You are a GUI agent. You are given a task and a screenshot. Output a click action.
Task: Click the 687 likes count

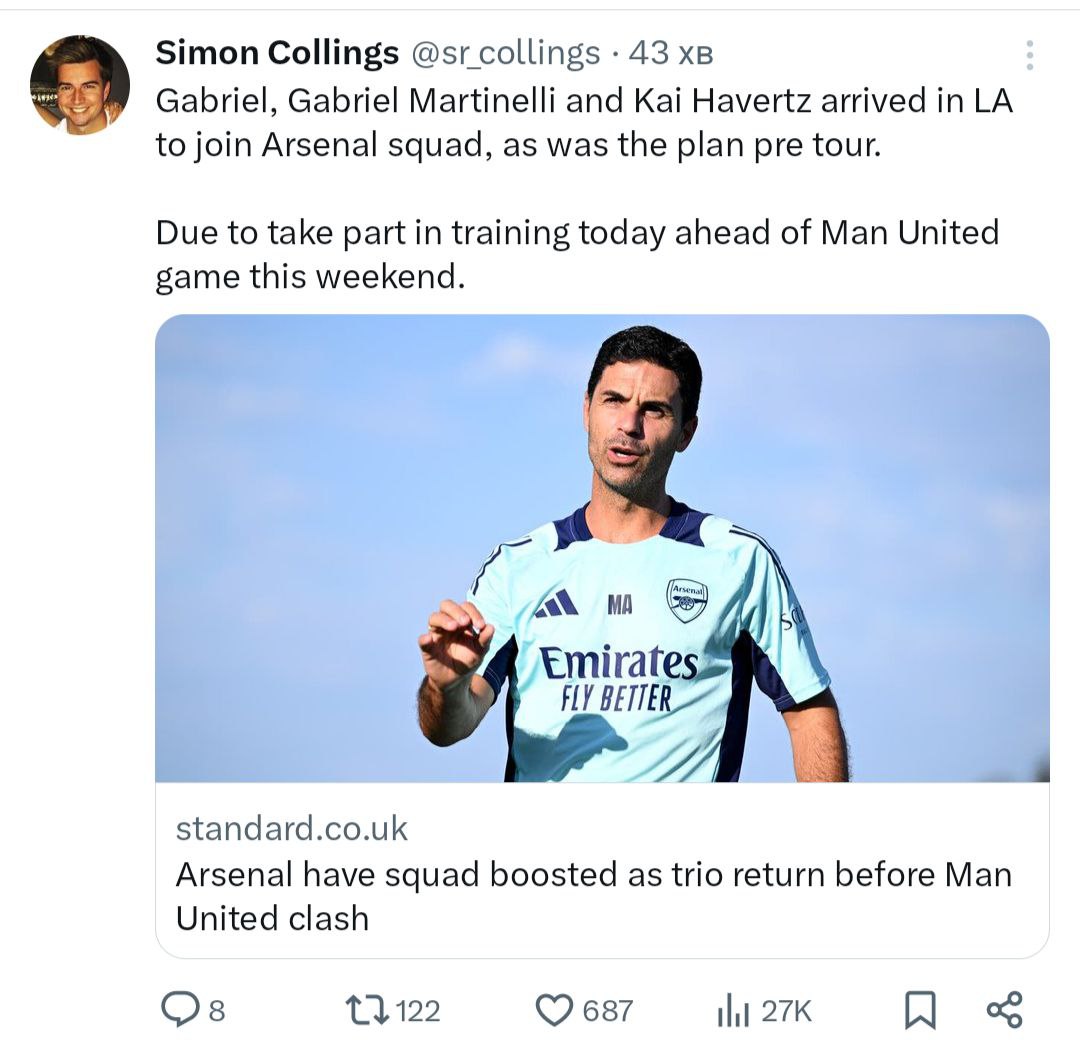click(x=607, y=1011)
